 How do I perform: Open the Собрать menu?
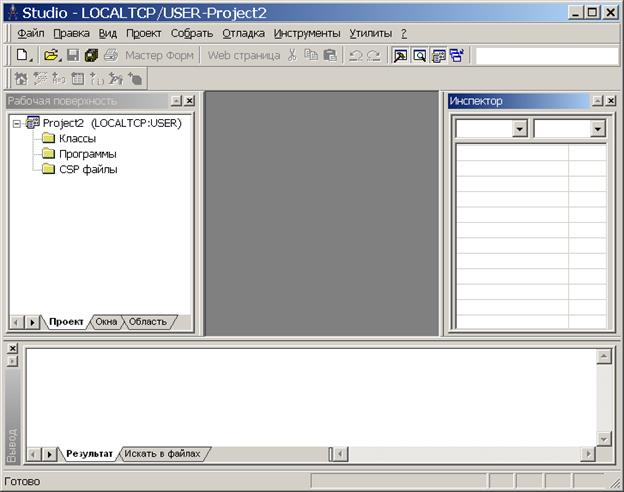click(192, 33)
